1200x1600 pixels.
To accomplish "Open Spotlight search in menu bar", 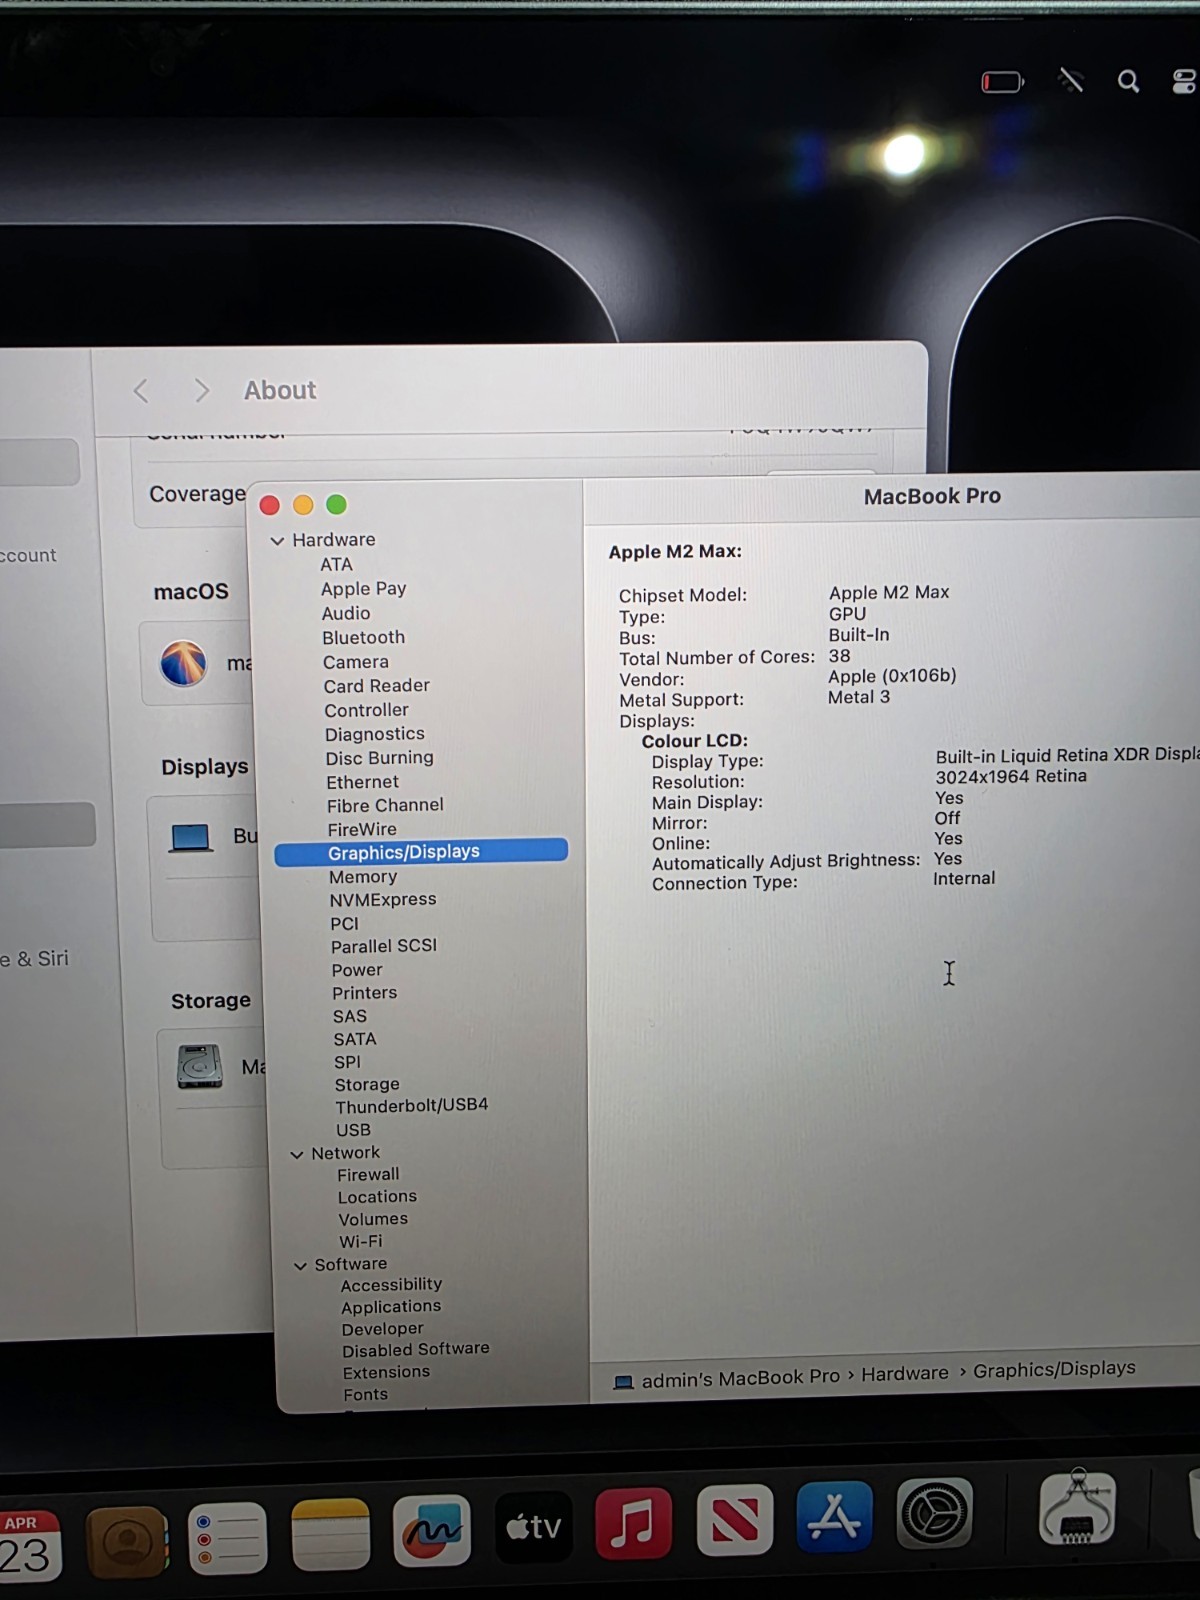I will click(1128, 81).
